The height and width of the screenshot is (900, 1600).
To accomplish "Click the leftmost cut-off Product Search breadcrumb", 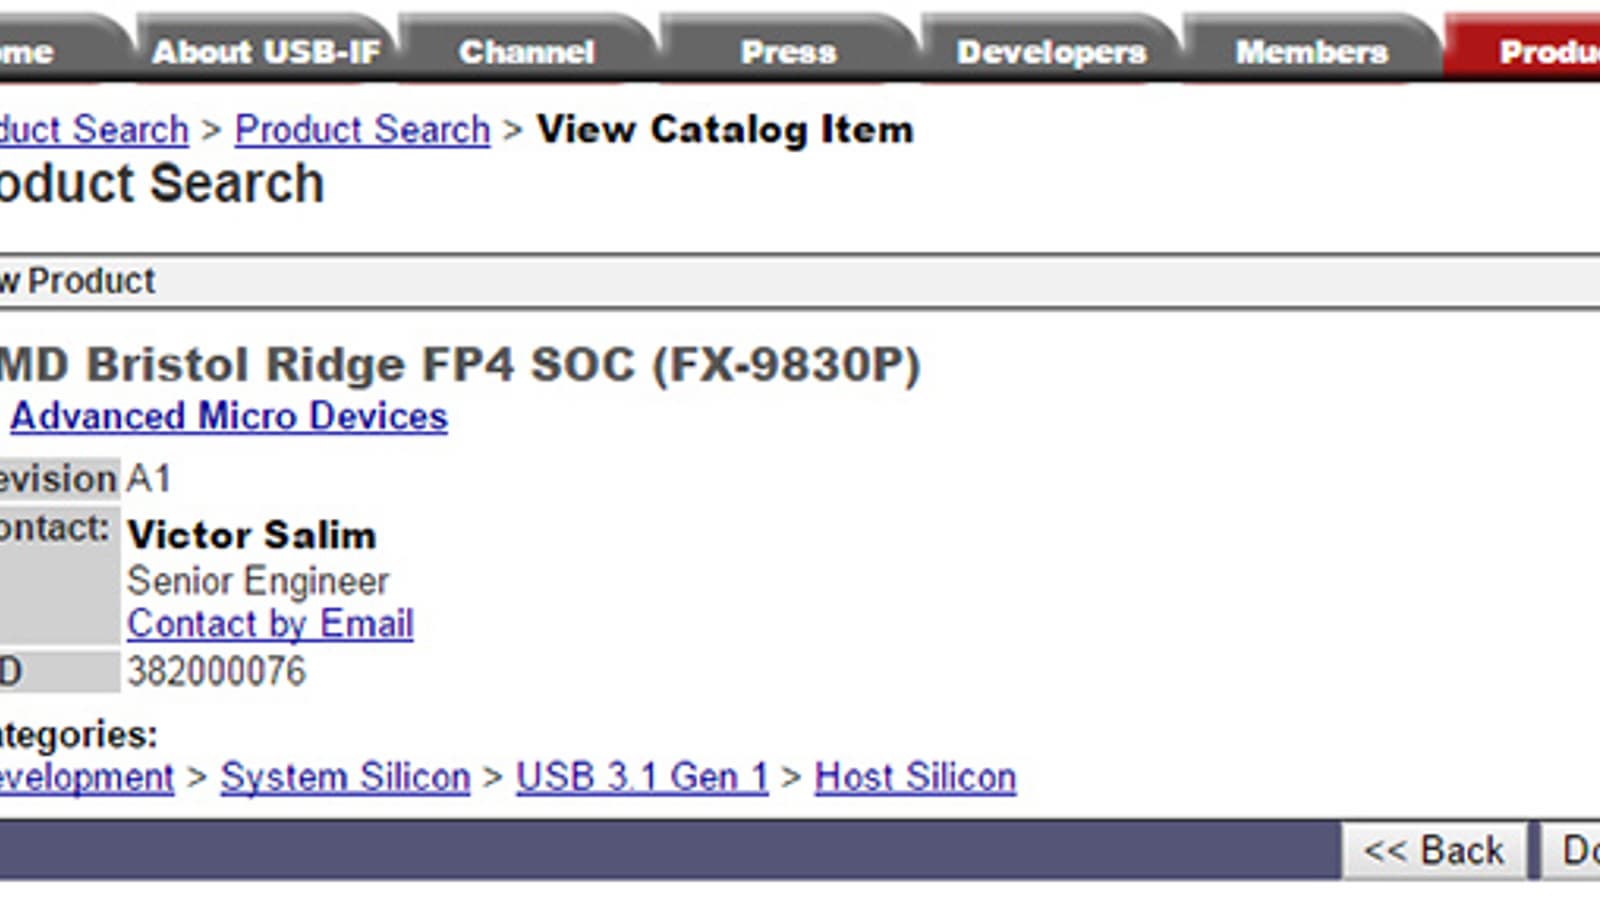I will [x=94, y=130].
